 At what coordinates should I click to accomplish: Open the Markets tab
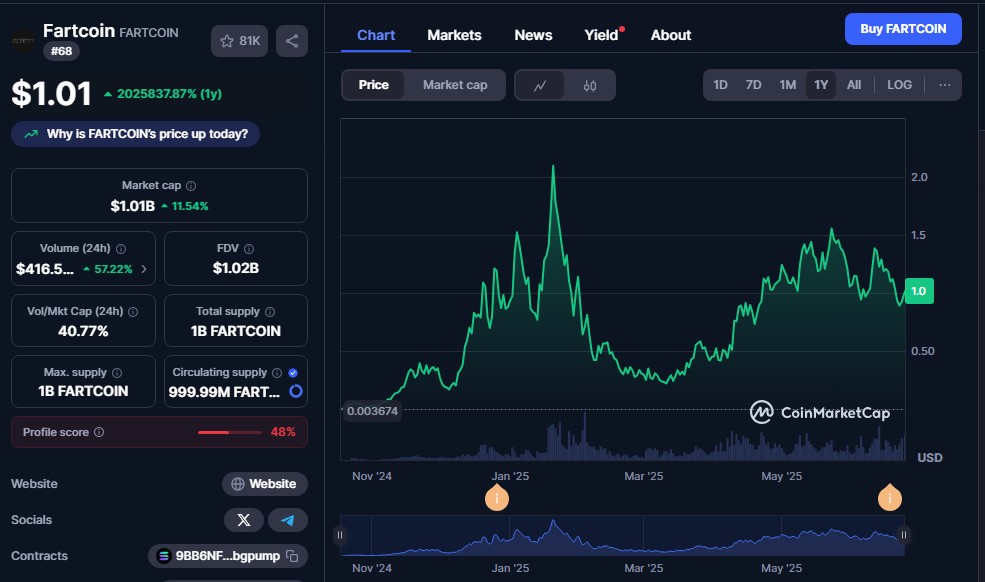click(x=454, y=35)
